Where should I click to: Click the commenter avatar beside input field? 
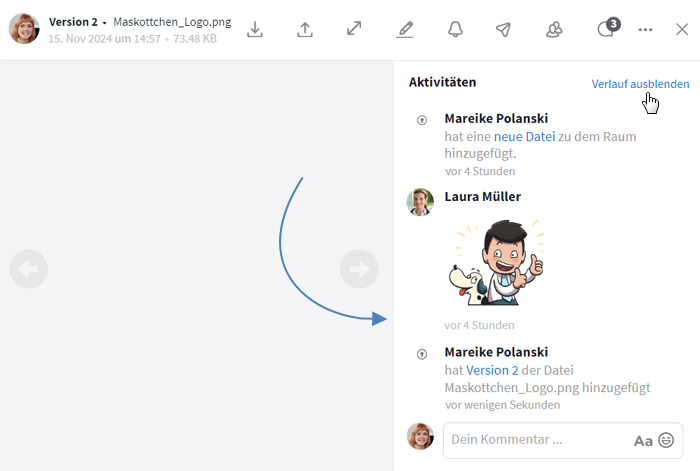pos(420,436)
